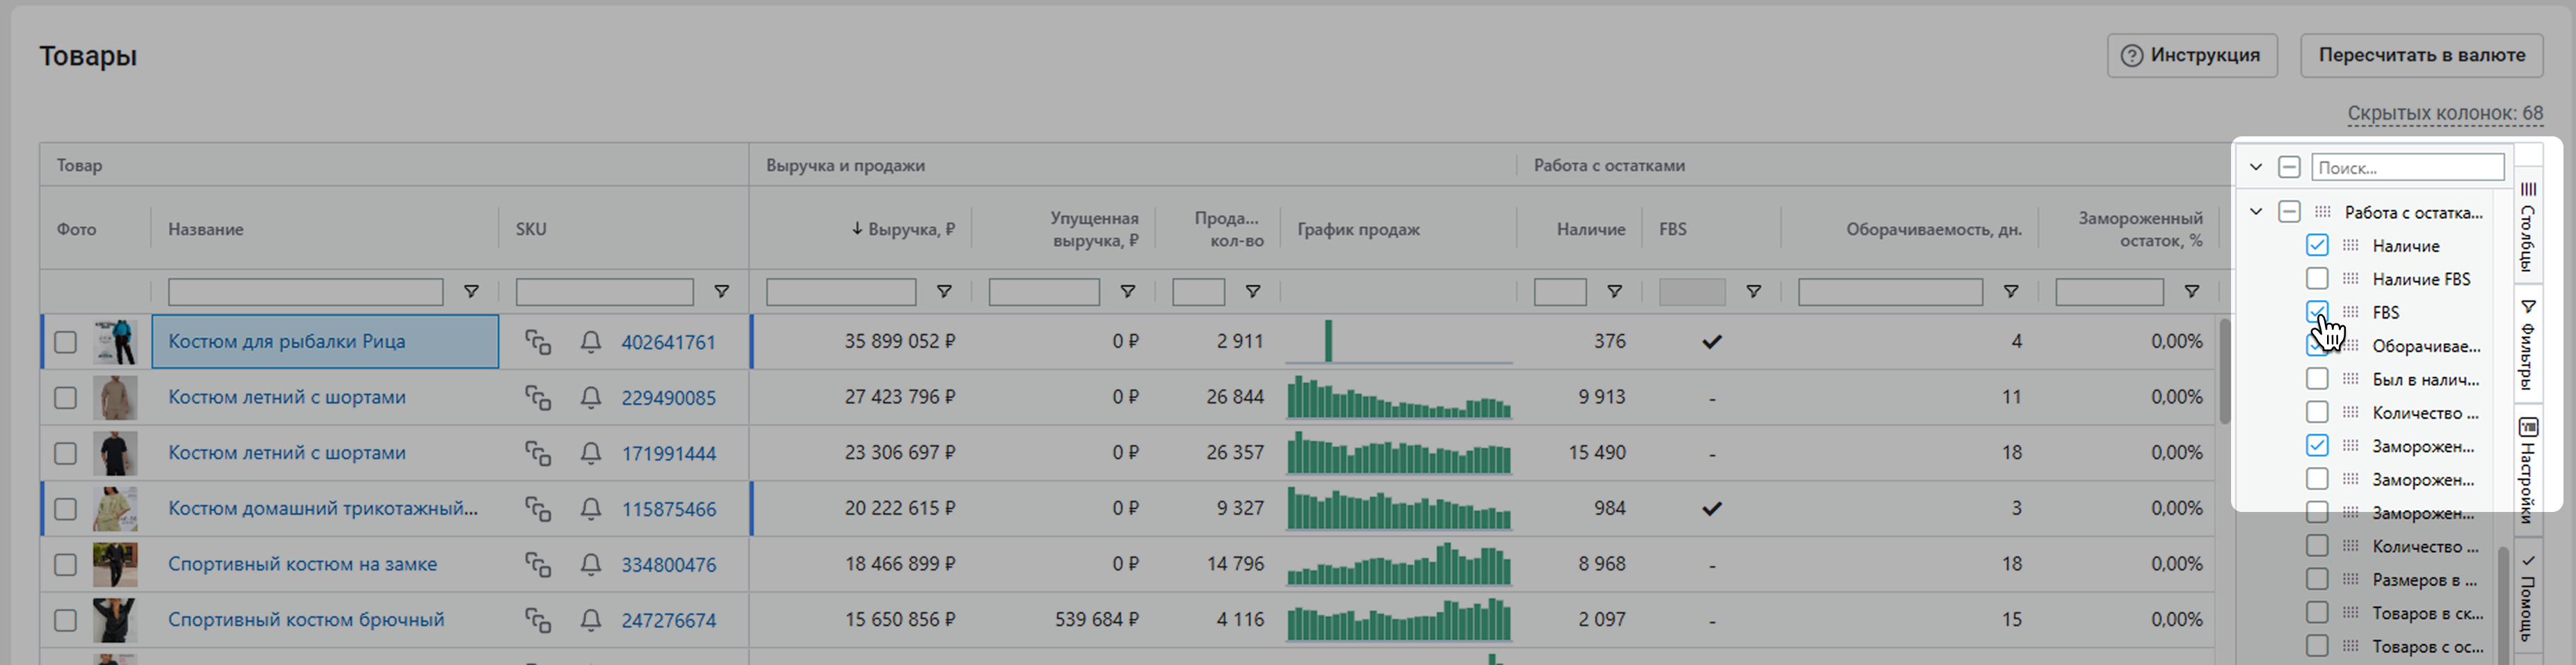Screen dimensions: 2576x665
Task: Collapse all column groups chevron near search
Action: tap(2256, 167)
